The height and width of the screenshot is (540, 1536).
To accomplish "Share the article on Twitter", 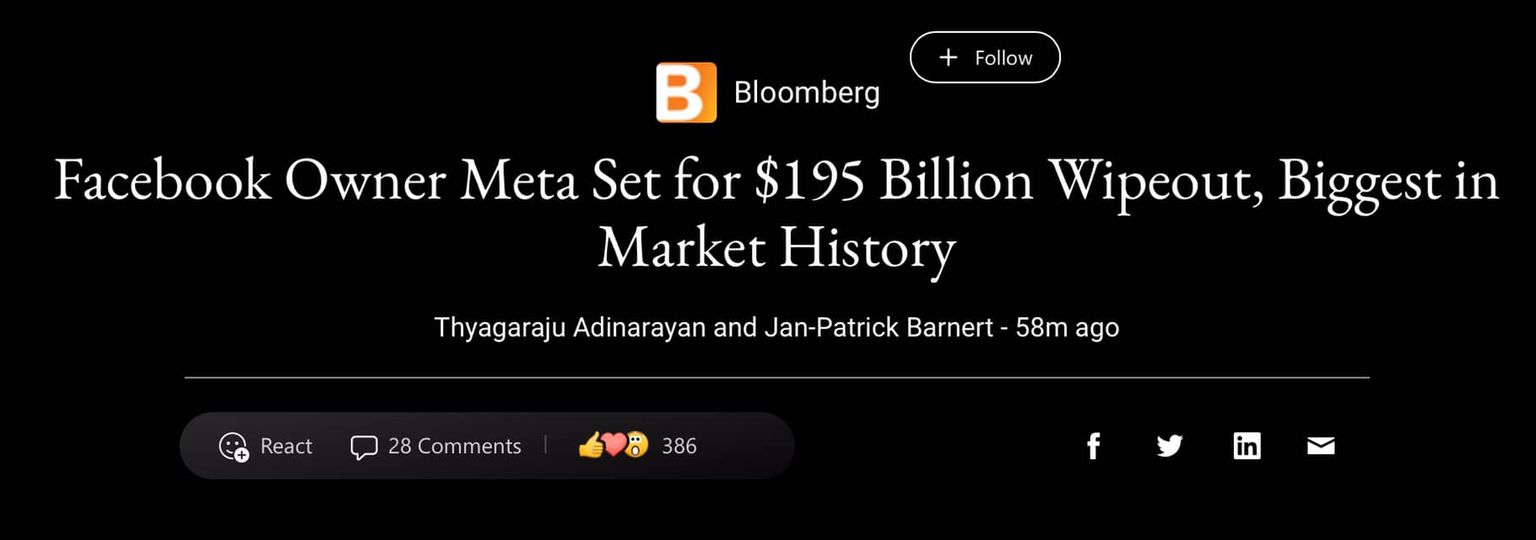I will coord(1169,446).
